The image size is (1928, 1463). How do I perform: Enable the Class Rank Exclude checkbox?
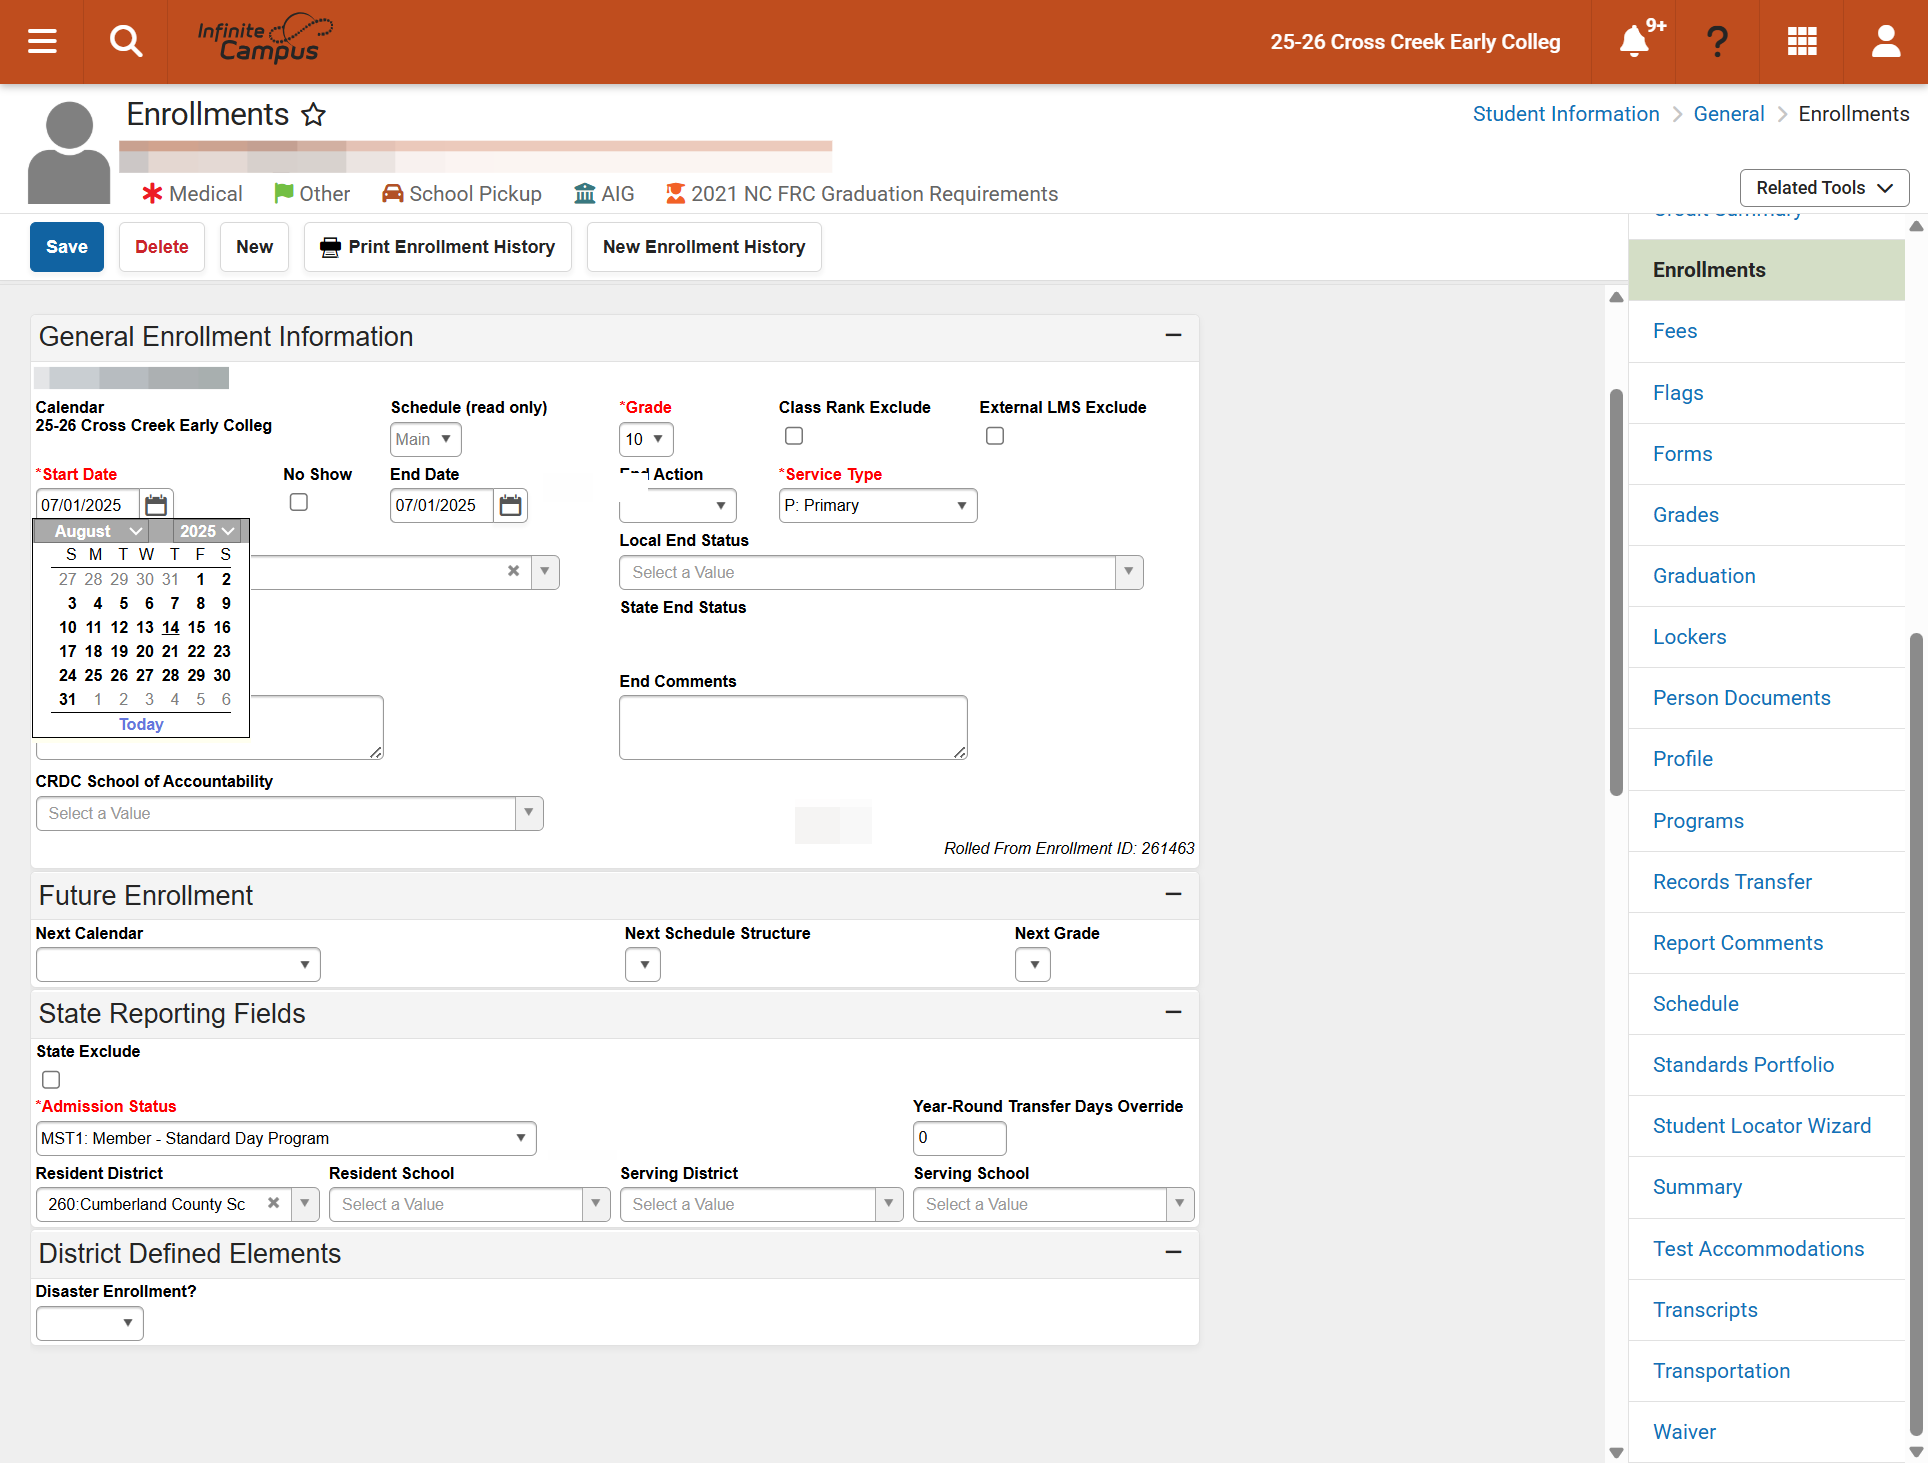click(x=794, y=436)
